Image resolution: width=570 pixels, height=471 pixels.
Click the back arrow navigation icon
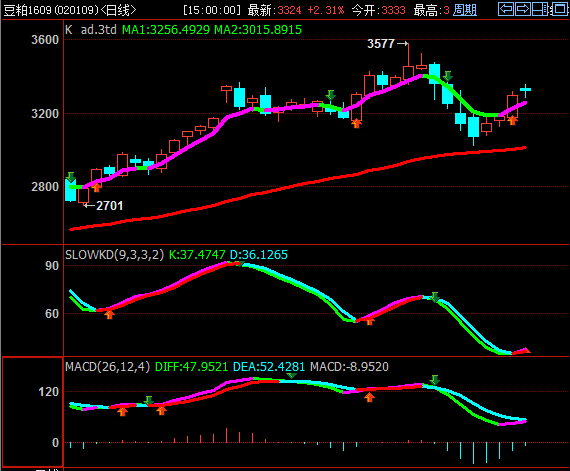coord(506,9)
